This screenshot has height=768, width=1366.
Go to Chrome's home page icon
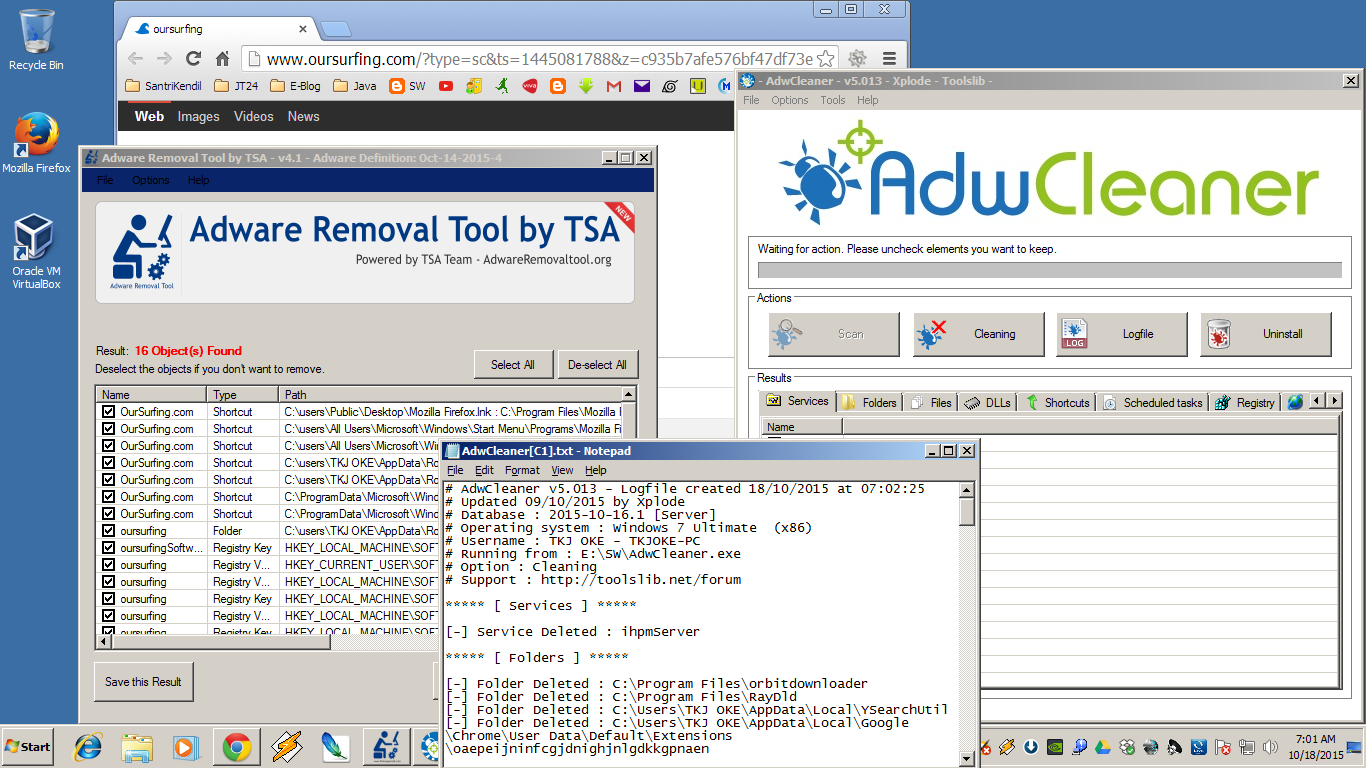pyautogui.click(x=223, y=59)
